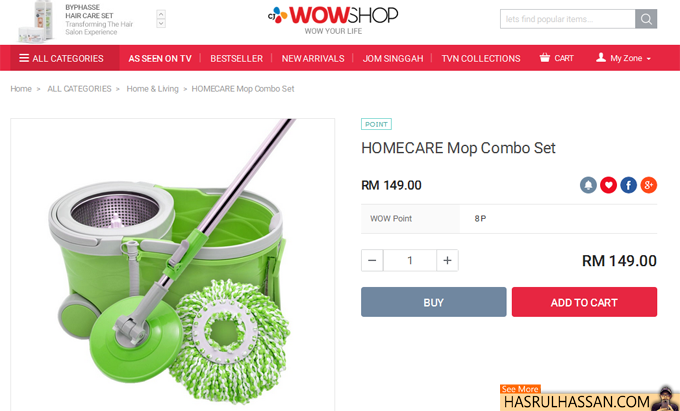The image size is (680, 411).
Task: Expand the My Zone dropdown
Action: point(649,59)
